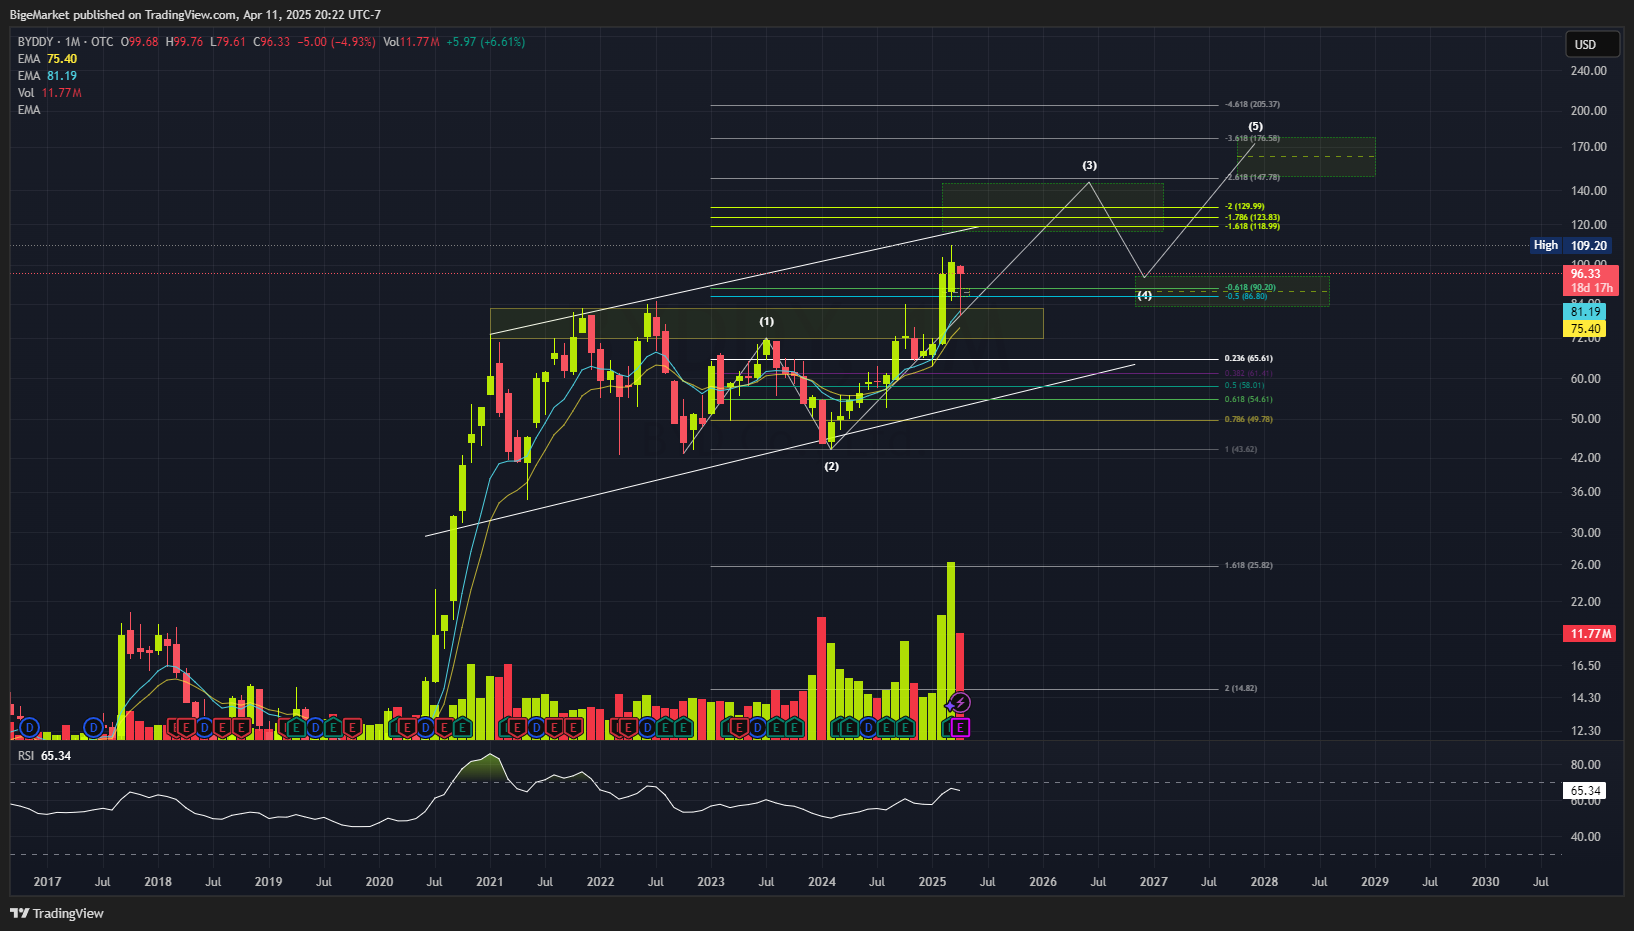Click the 60.00 price axis label
The image size is (1634, 931).
[1586, 379]
